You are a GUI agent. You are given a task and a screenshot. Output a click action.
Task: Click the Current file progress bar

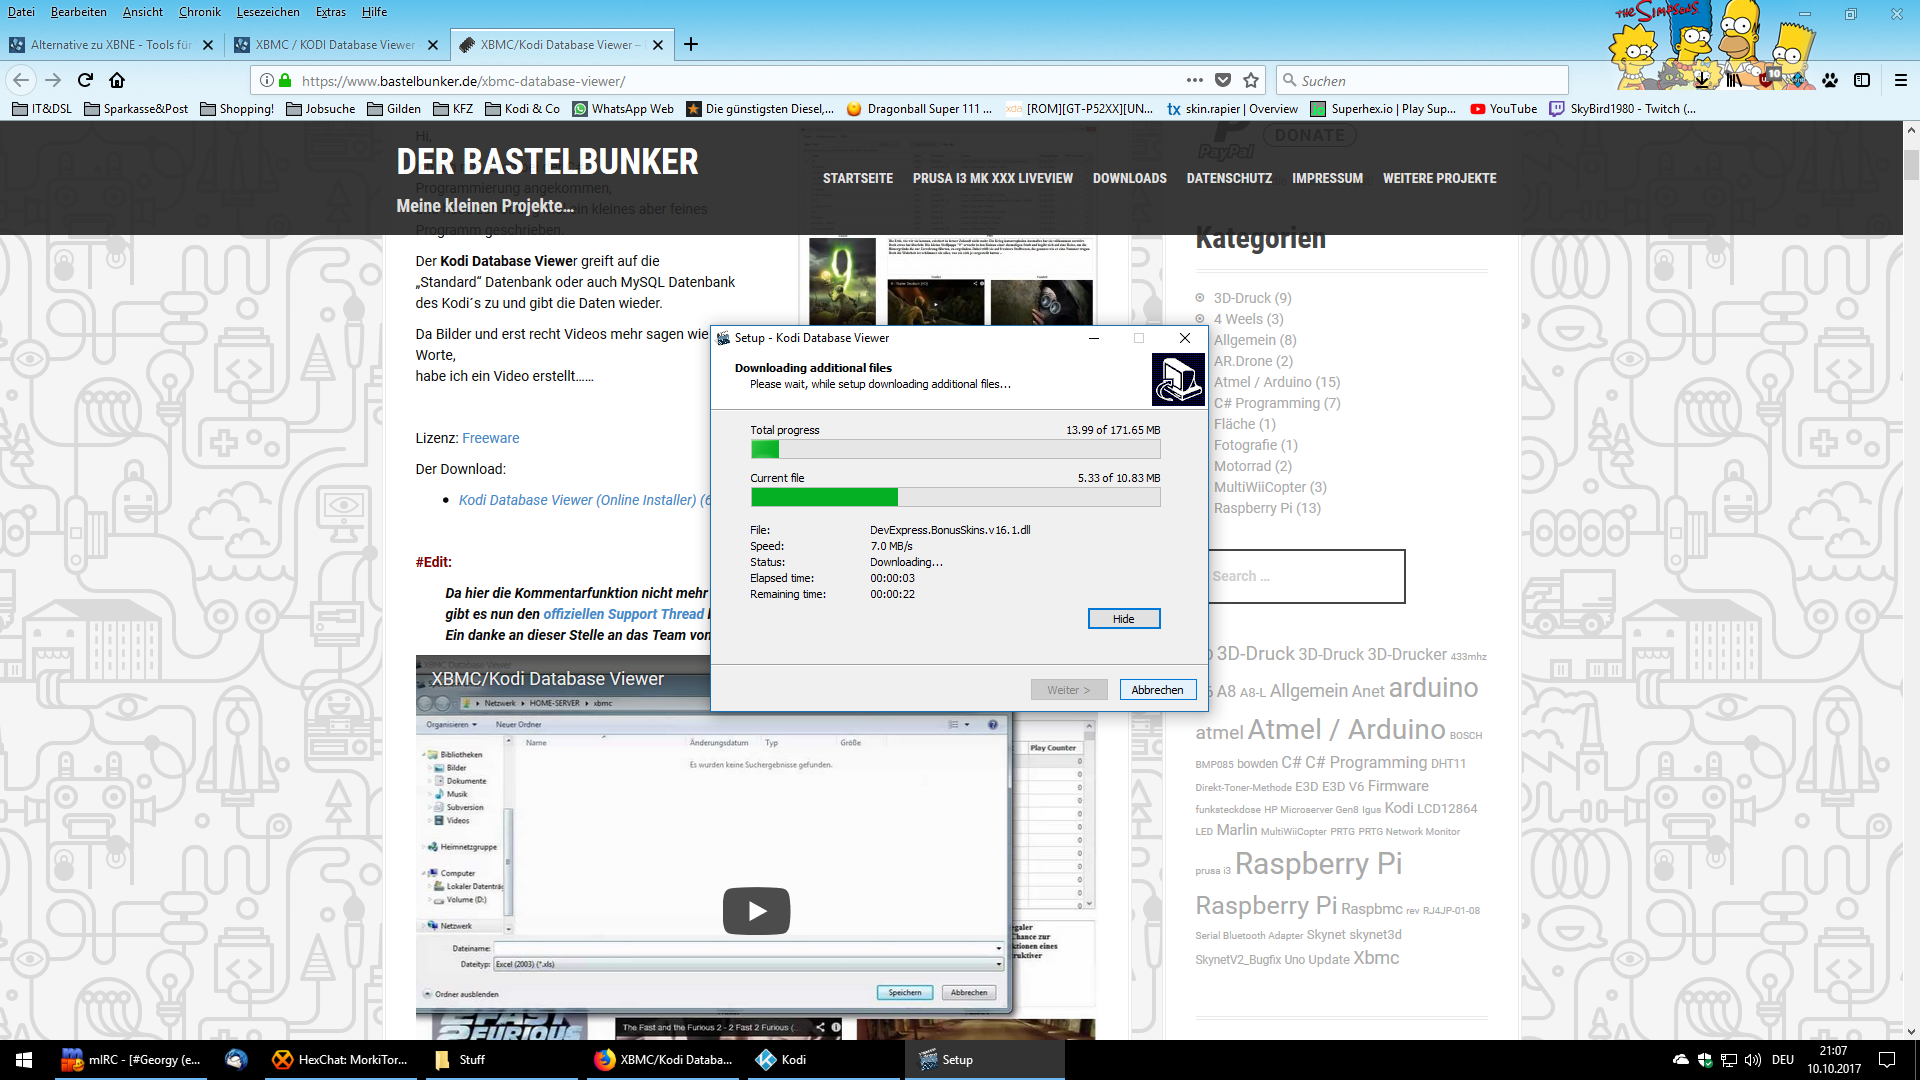(955, 497)
